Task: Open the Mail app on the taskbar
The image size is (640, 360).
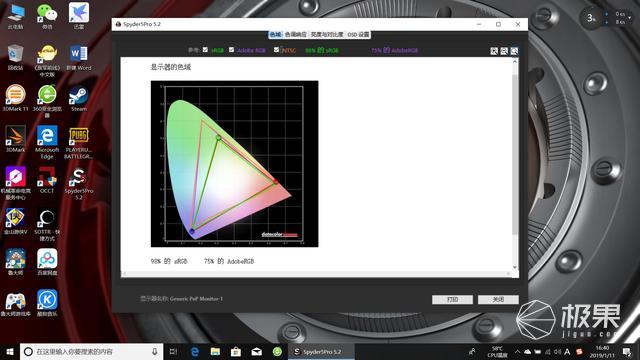Action: pyautogui.click(x=256, y=351)
